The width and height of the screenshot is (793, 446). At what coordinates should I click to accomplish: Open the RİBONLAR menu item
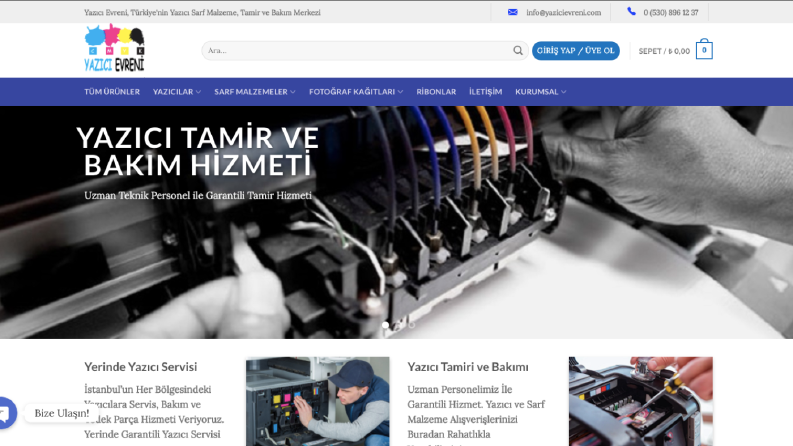(436, 92)
